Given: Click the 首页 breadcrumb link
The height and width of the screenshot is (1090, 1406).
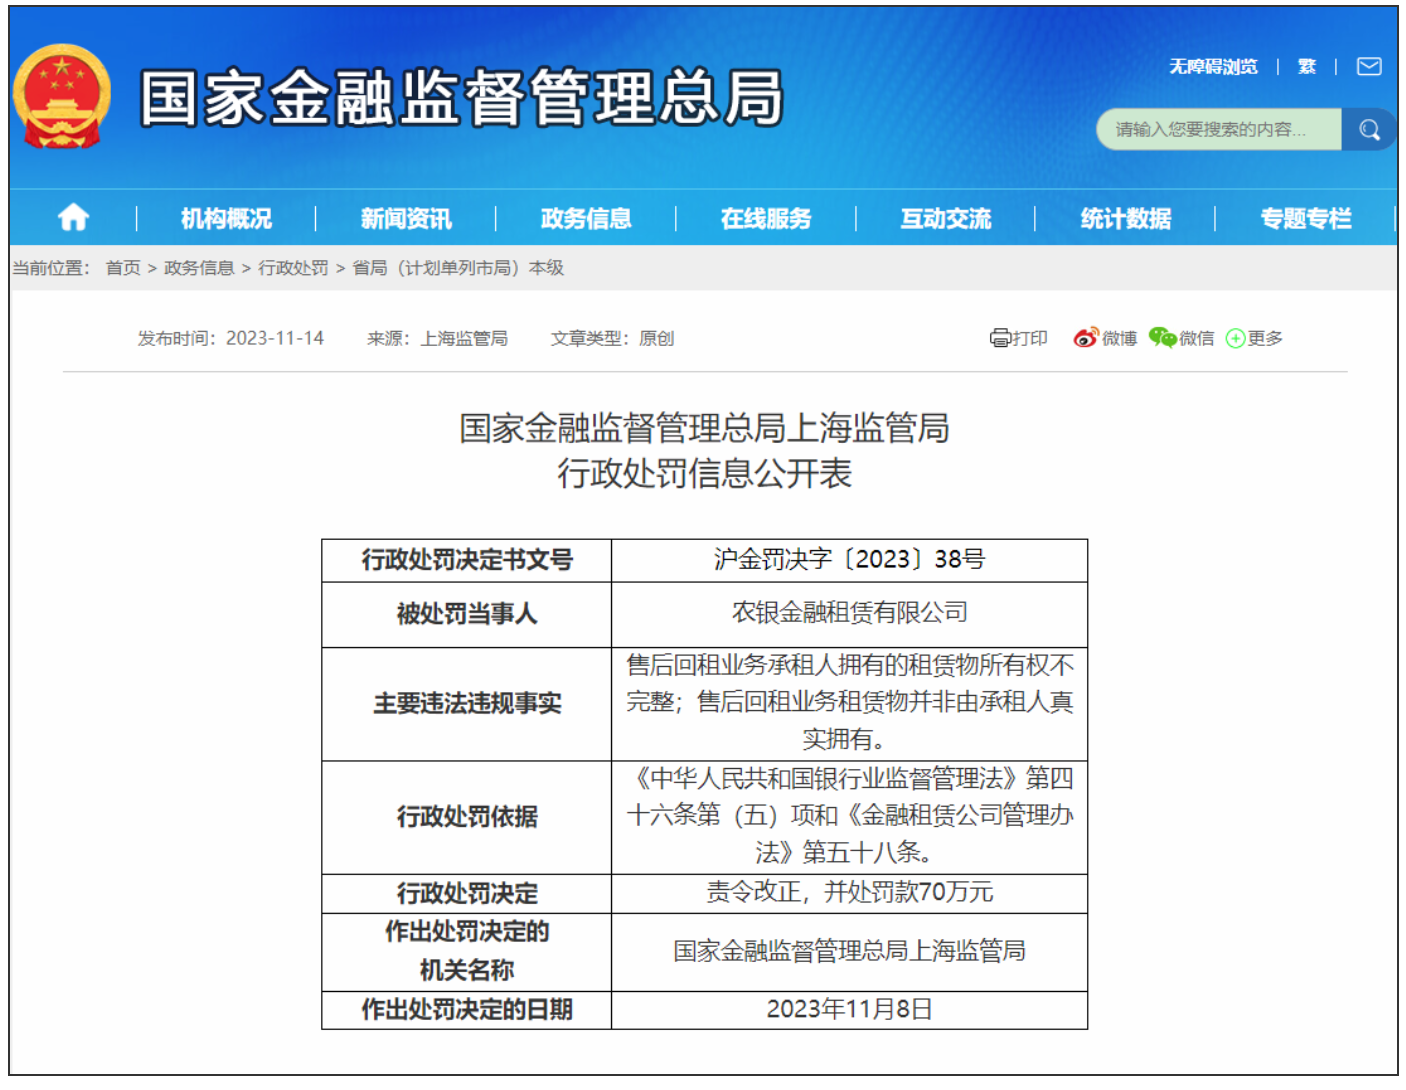Looking at the screenshot, I should coord(123,268).
